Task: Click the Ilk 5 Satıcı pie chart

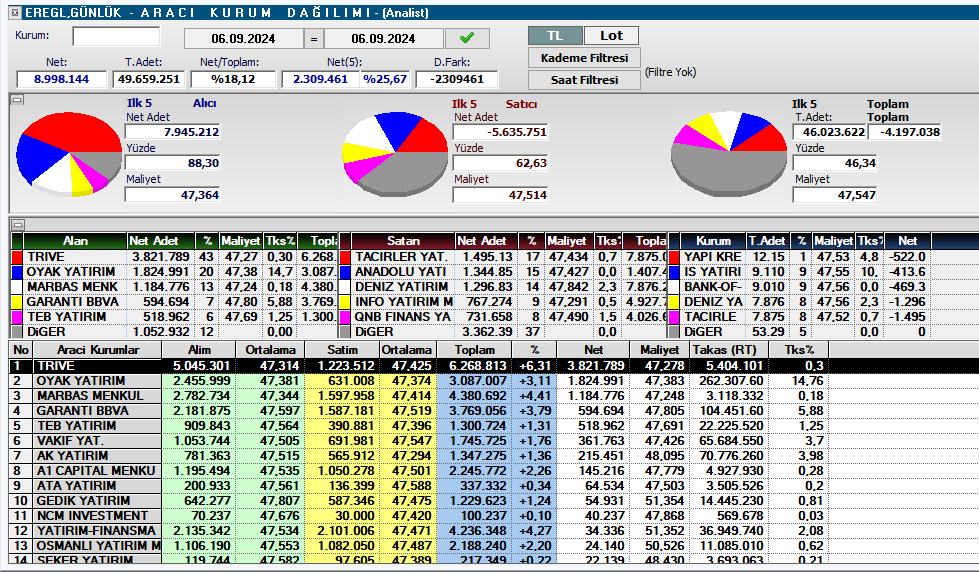Action: tap(395, 154)
